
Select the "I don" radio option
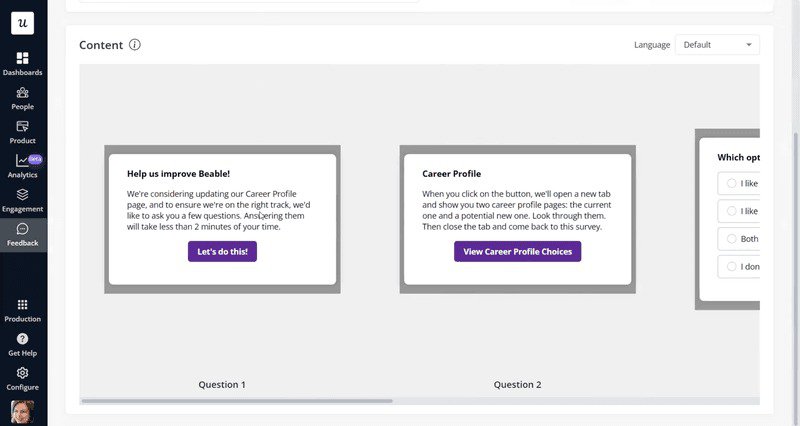[732, 266]
